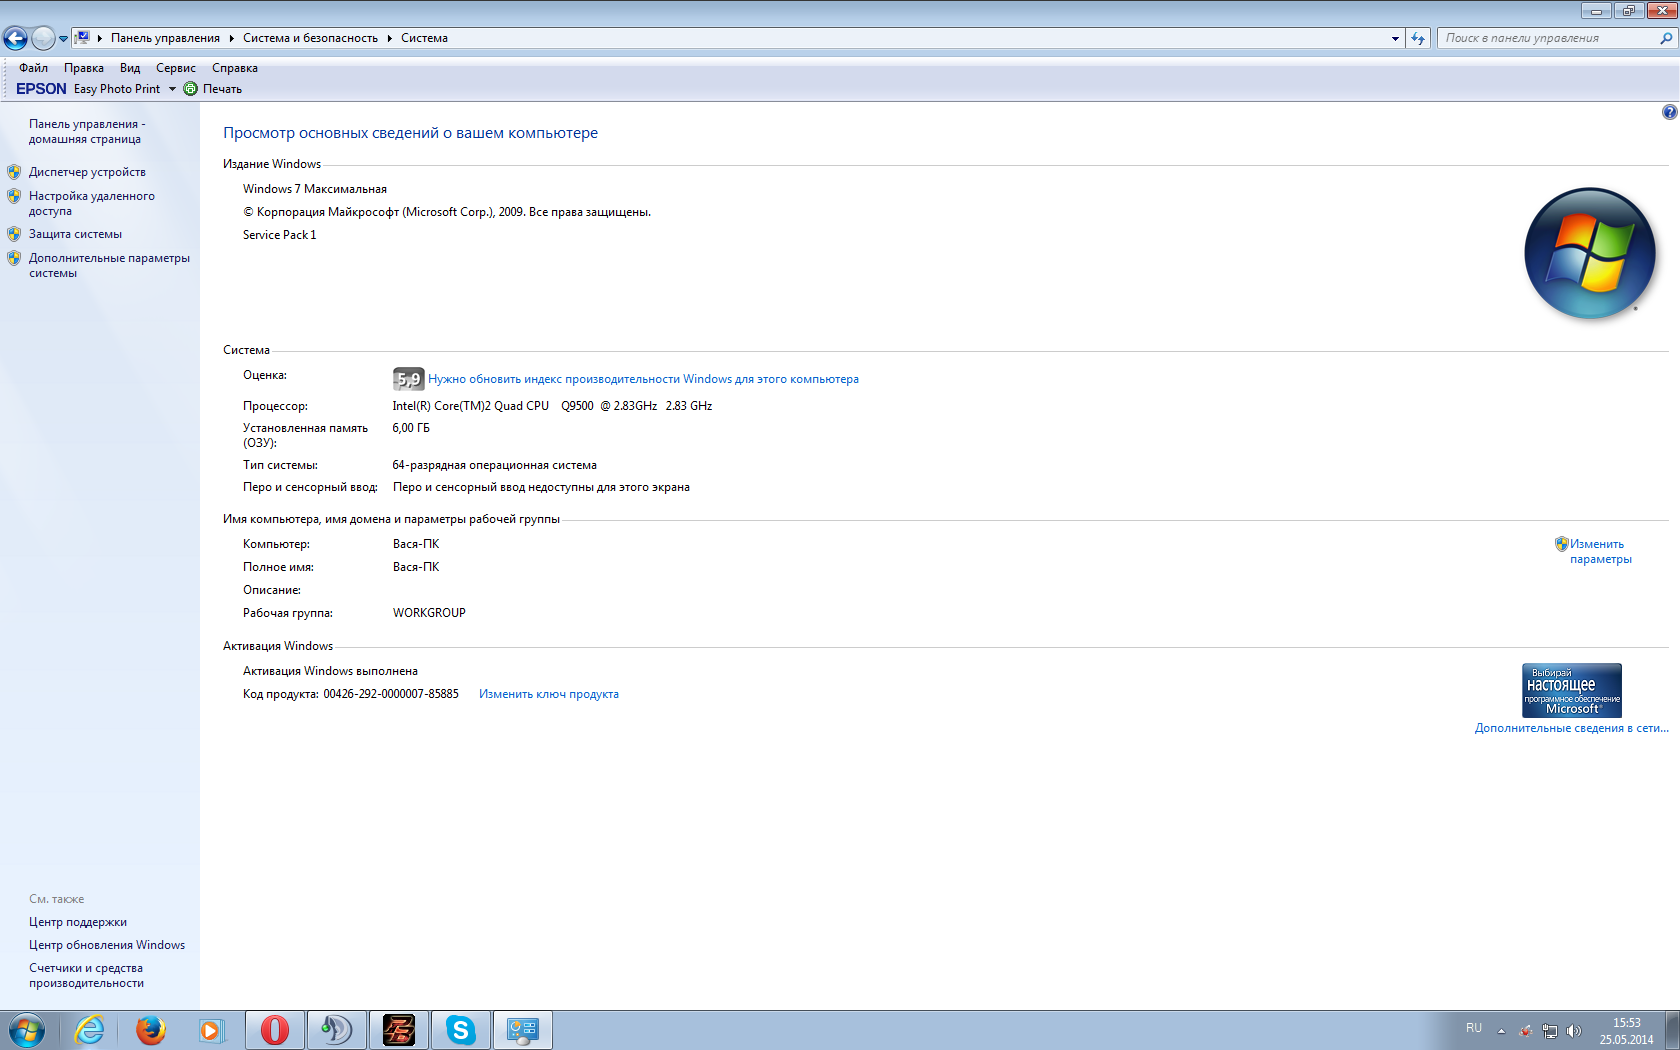The image size is (1680, 1050).
Task: Click the magnifier search icon
Action: [1666, 38]
